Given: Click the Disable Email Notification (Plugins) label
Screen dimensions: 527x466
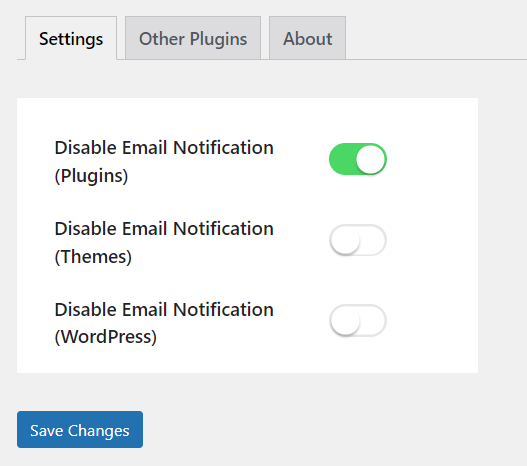Looking at the screenshot, I should [164, 162].
